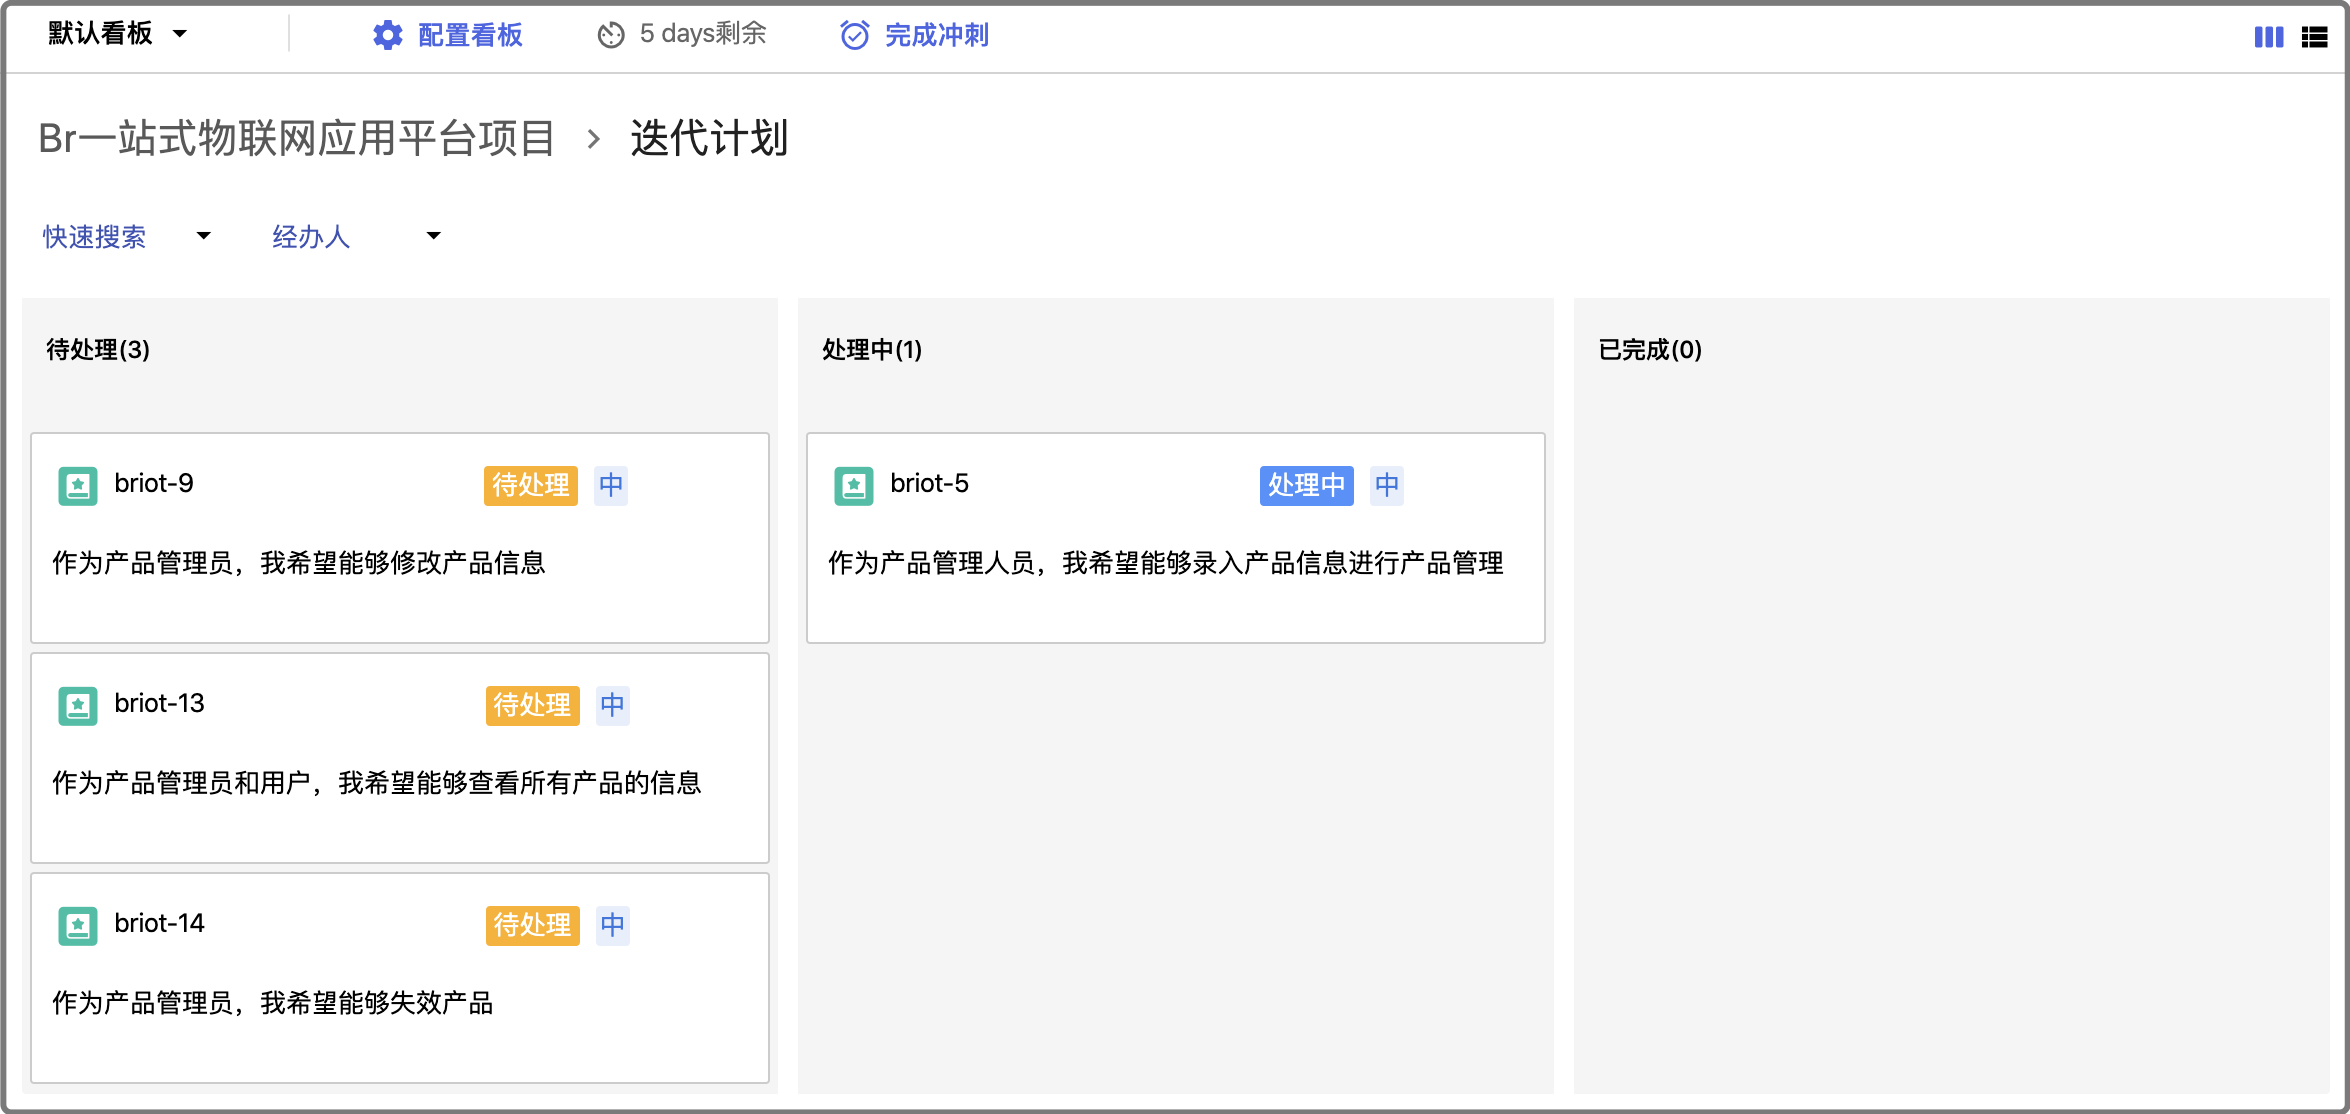This screenshot has height=1114, width=2350.
Task: Click the circled check icon next to 完成冲刺
Action: 852,34
